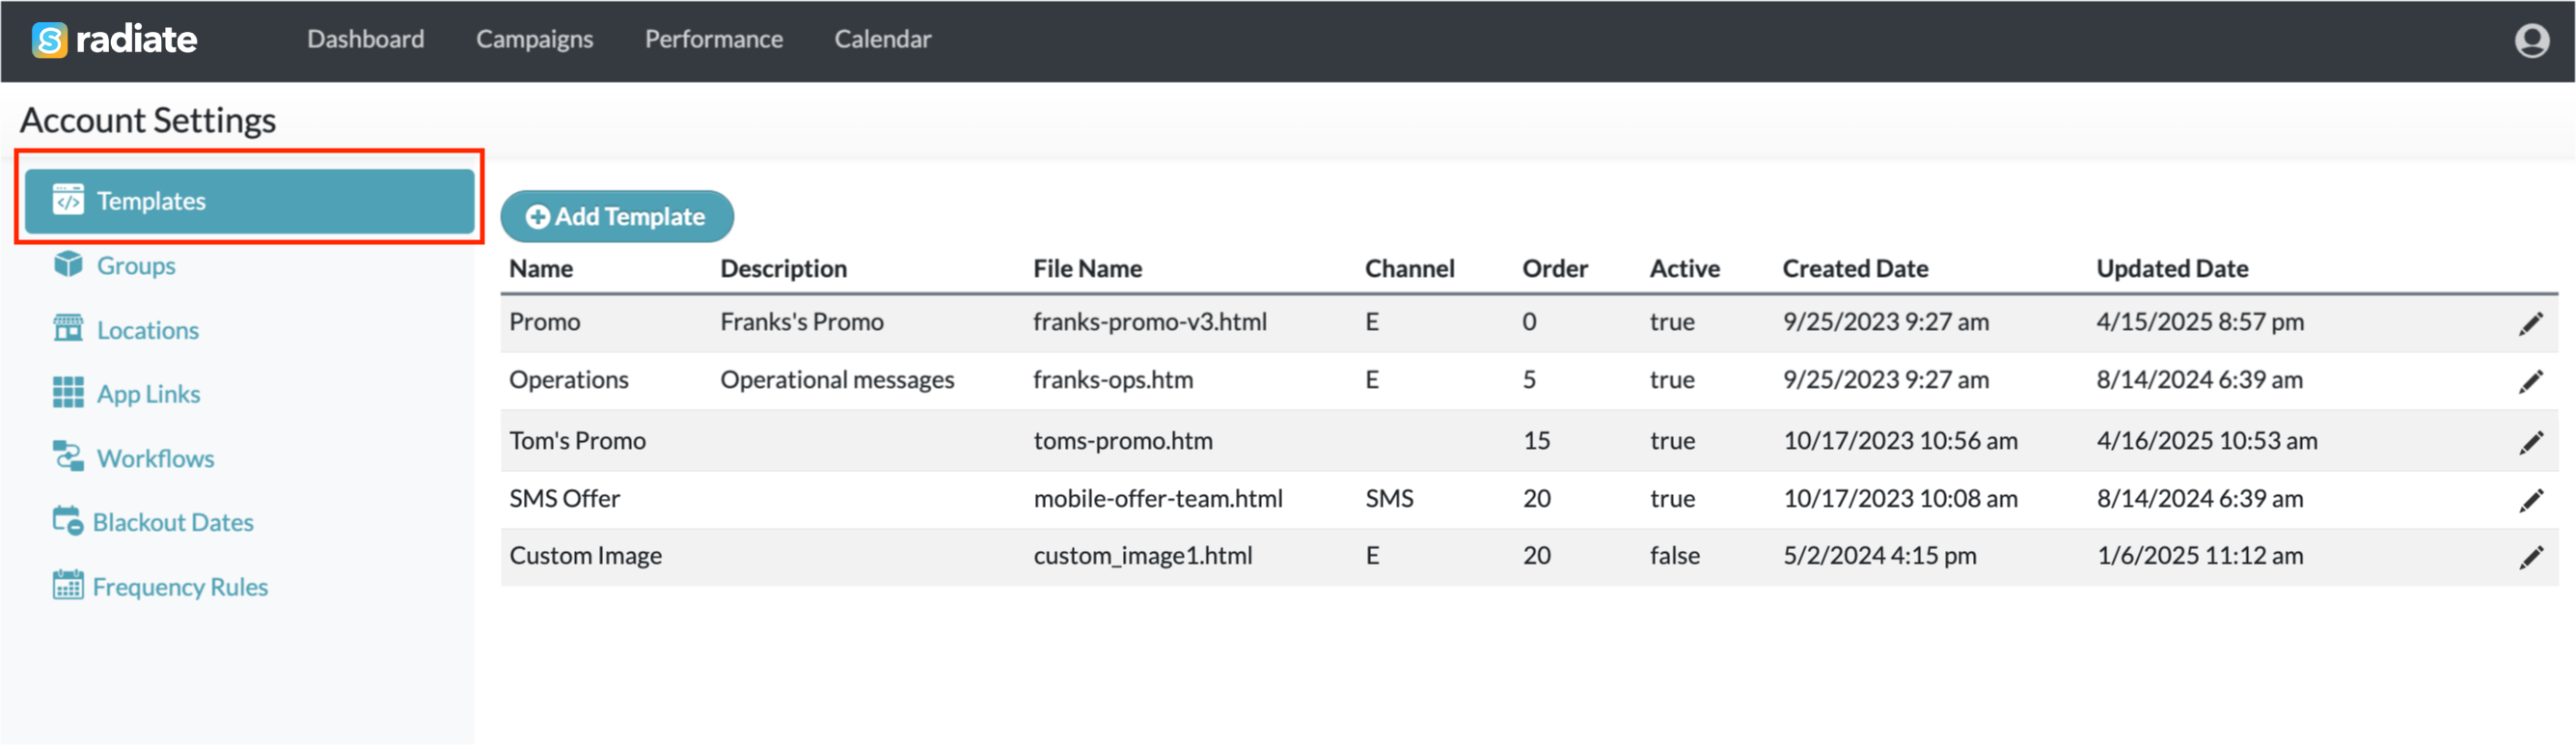Click the pencil icon for Custom Image
2576x745 pixels.
2530,557
